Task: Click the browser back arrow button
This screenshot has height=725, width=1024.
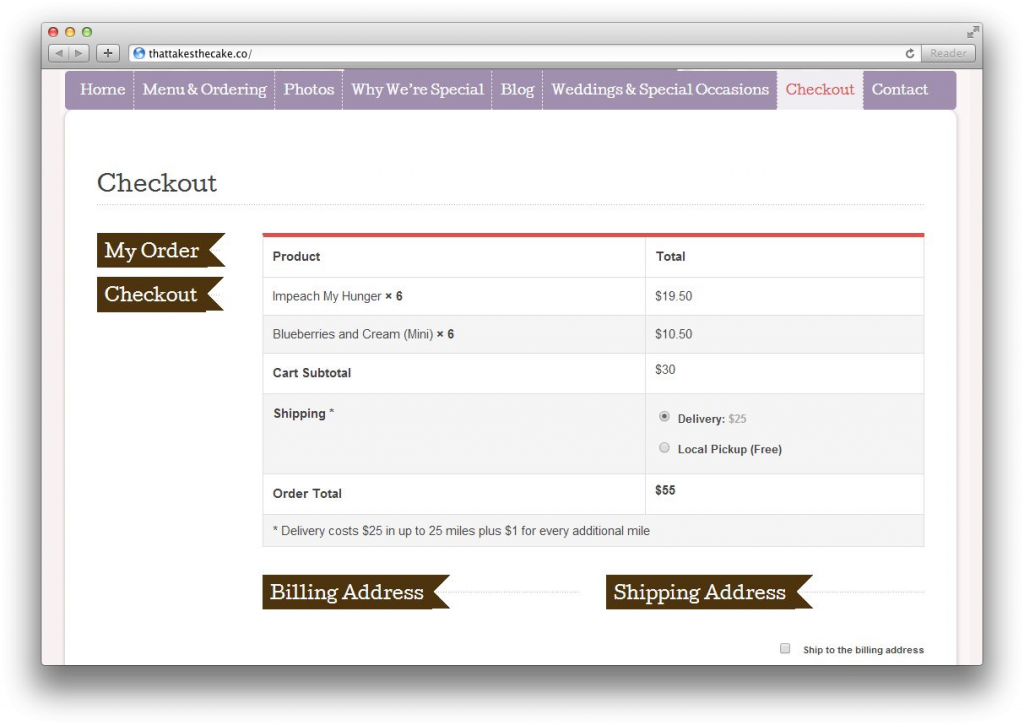Action: point(58,53)
